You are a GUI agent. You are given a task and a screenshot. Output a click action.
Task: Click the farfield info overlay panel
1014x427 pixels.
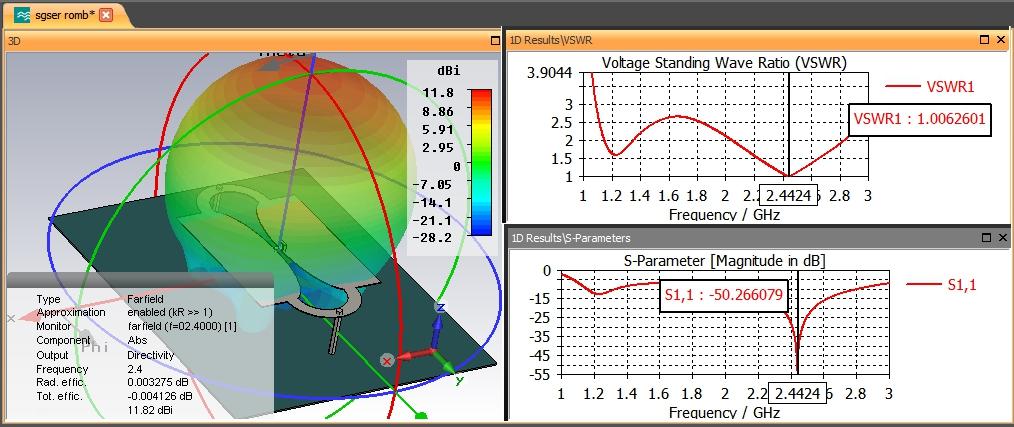click(140, 346)
